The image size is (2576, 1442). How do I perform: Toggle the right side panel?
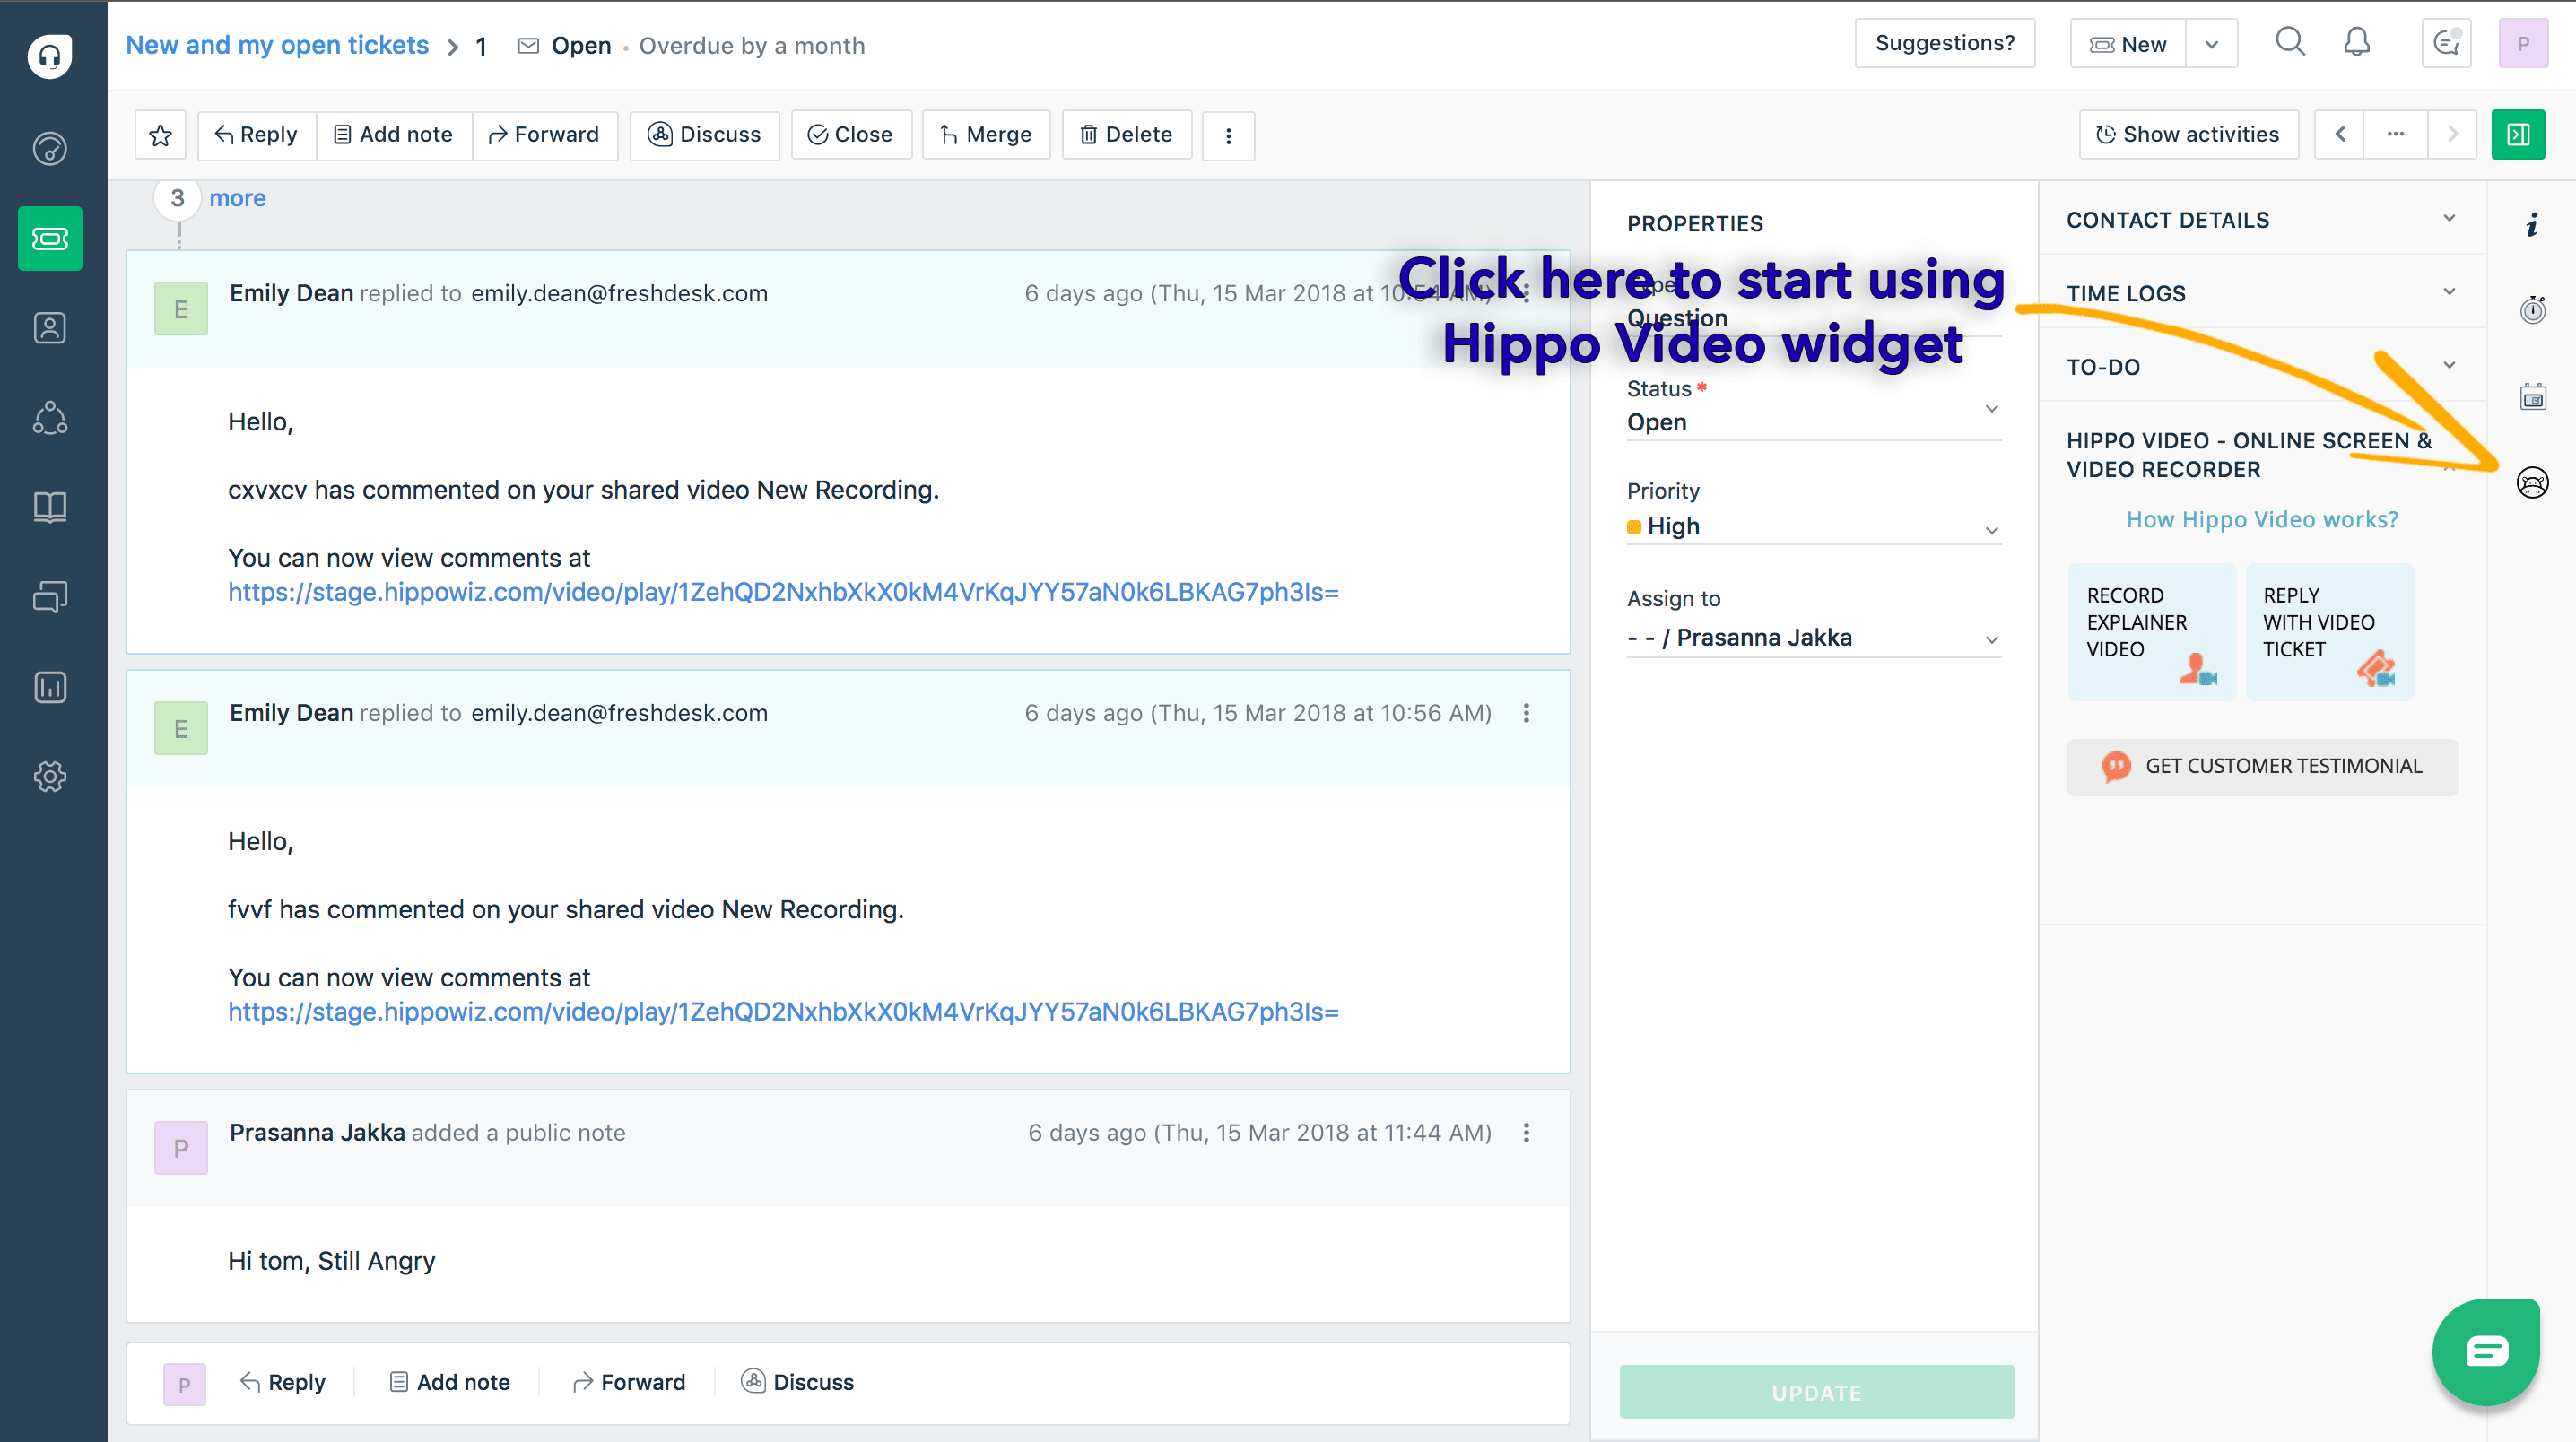pos(2517,135)
